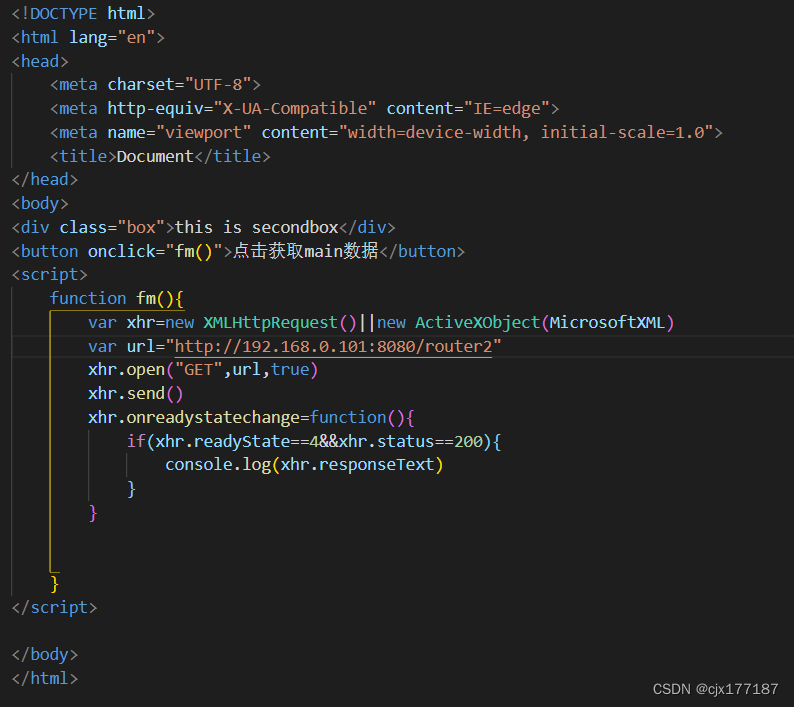
Task: Click the "GET" string argument
Action: tap(198, 370)
